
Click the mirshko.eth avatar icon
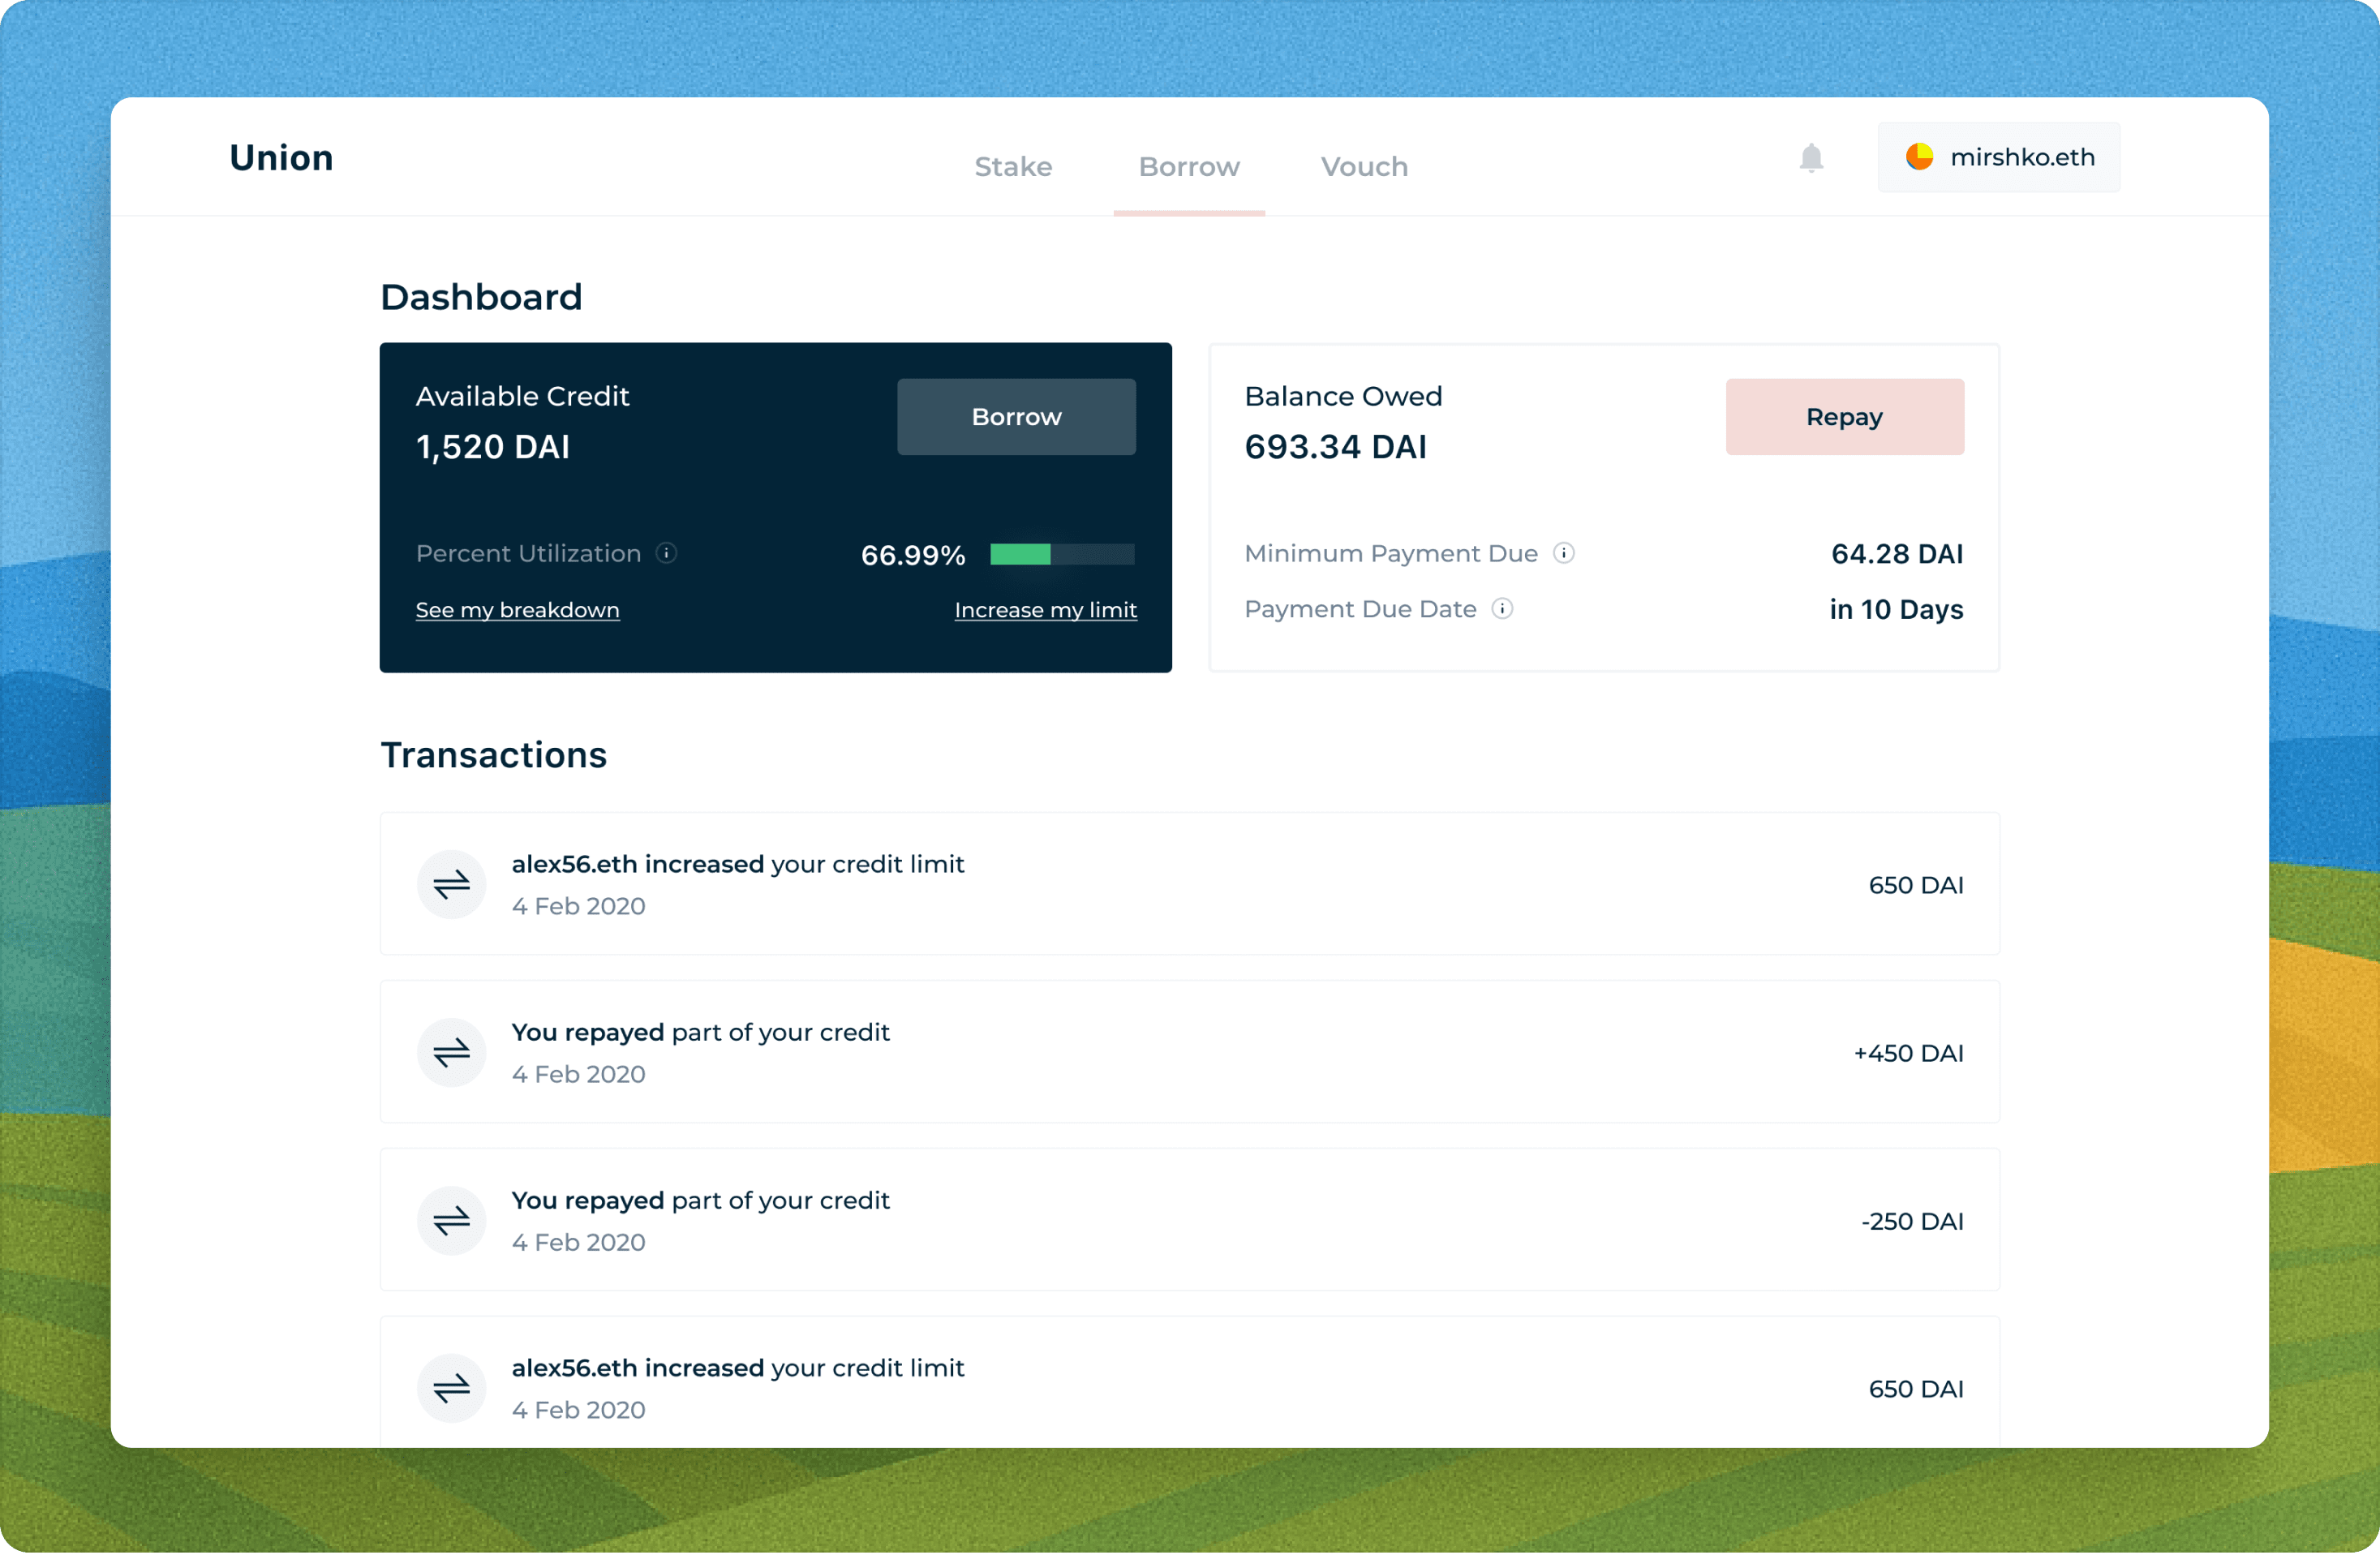(1919, 157)
